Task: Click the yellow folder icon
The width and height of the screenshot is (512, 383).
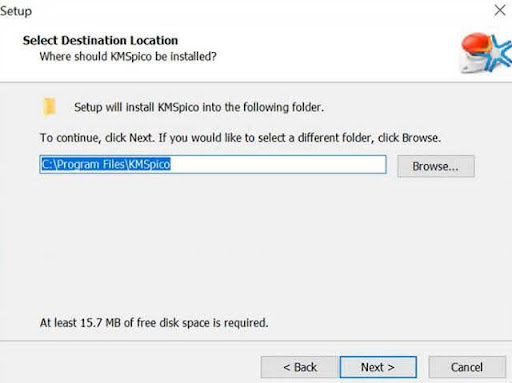Action: point(49,107)
